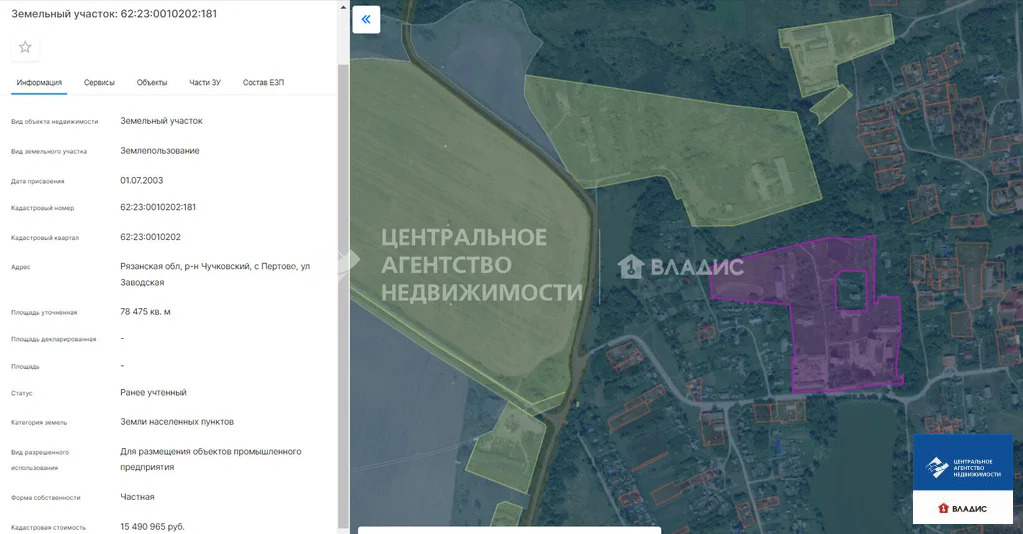Add parcel to favorites with star icon
This screenshot has height=534, width=1023.
tap(25, 47)
